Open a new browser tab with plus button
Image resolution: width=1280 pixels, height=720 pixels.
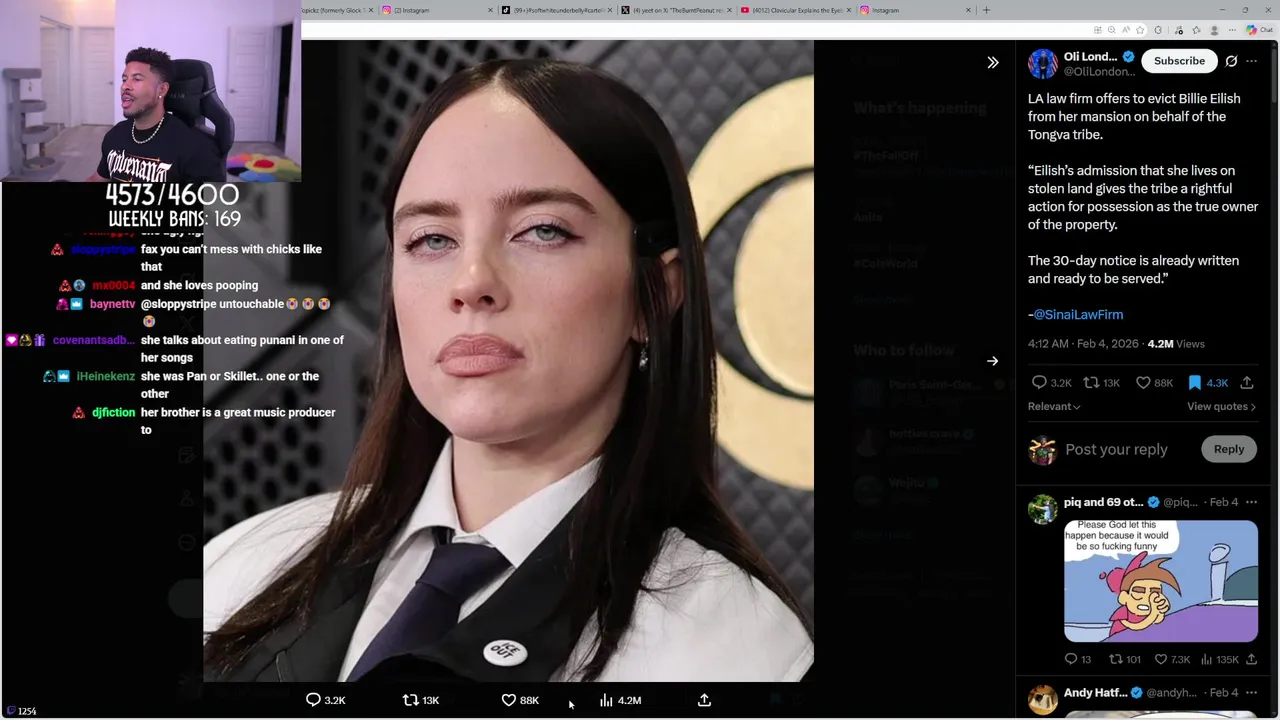pos(986,10)
